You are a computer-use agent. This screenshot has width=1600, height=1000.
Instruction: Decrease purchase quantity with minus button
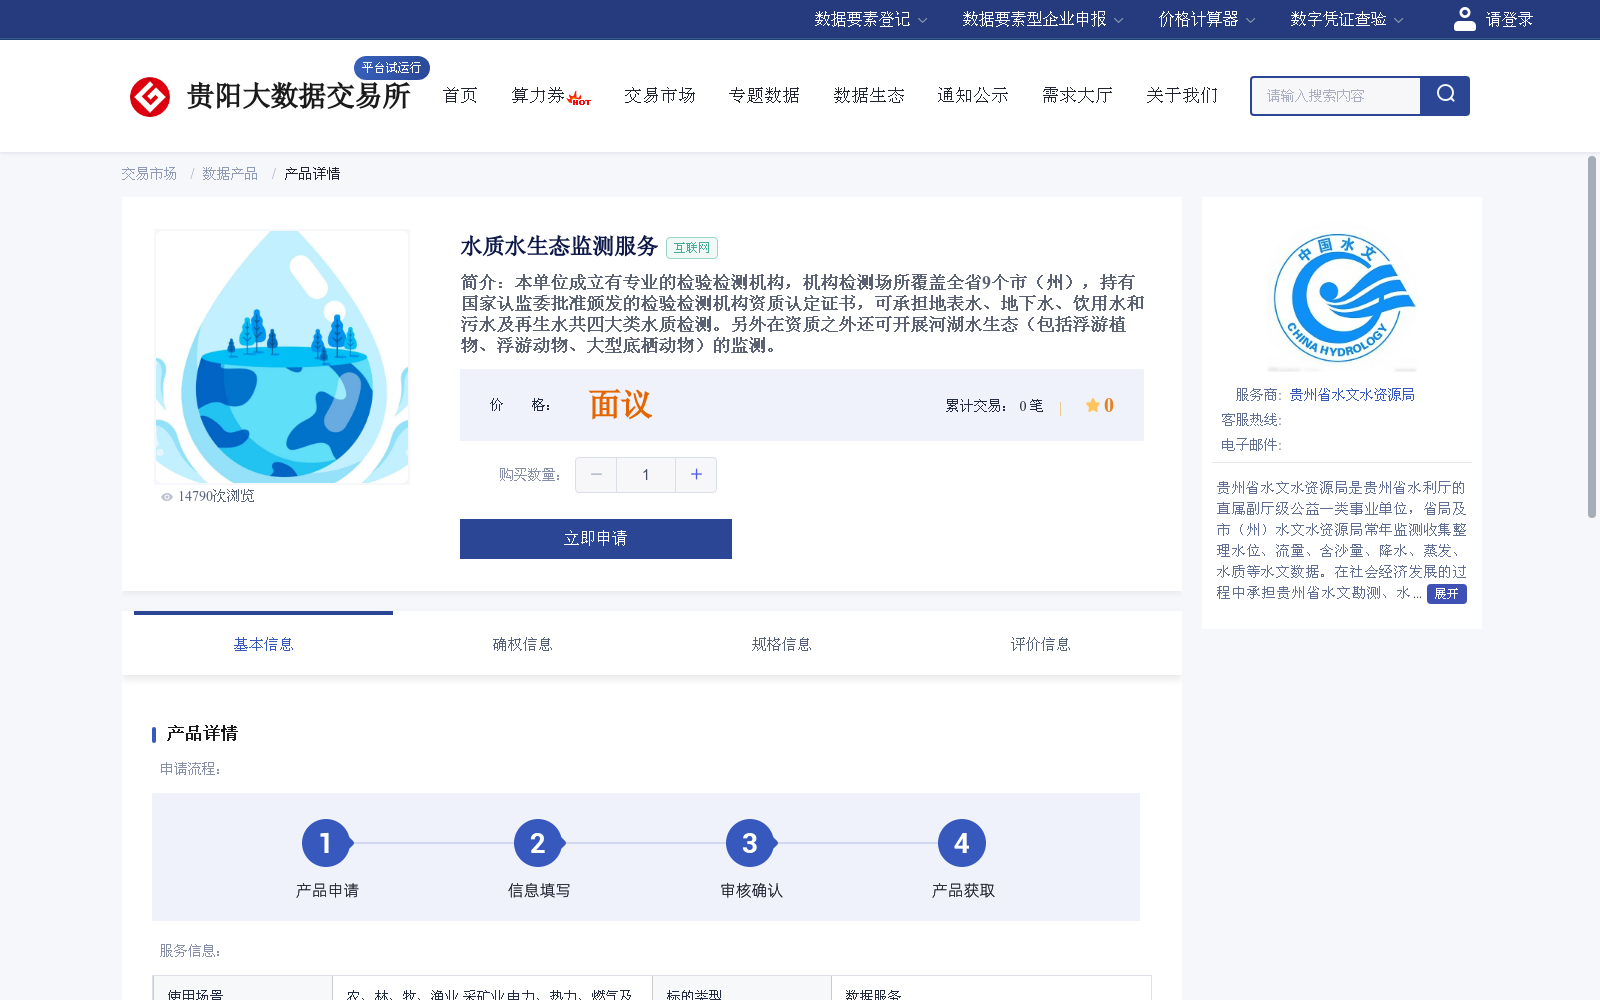(x=596, y=475)
